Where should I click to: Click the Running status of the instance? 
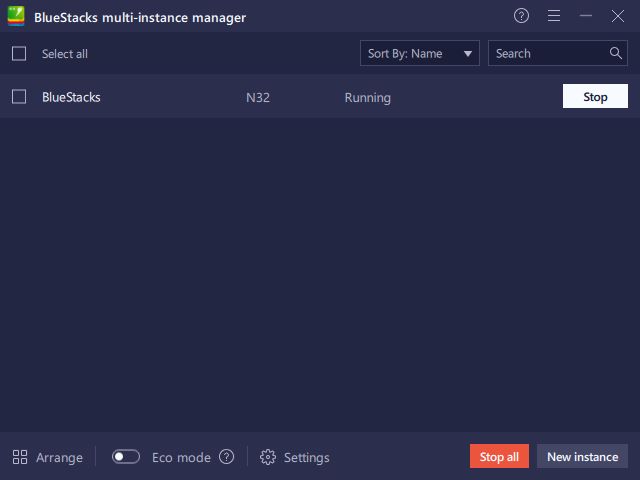click(367, 97)
